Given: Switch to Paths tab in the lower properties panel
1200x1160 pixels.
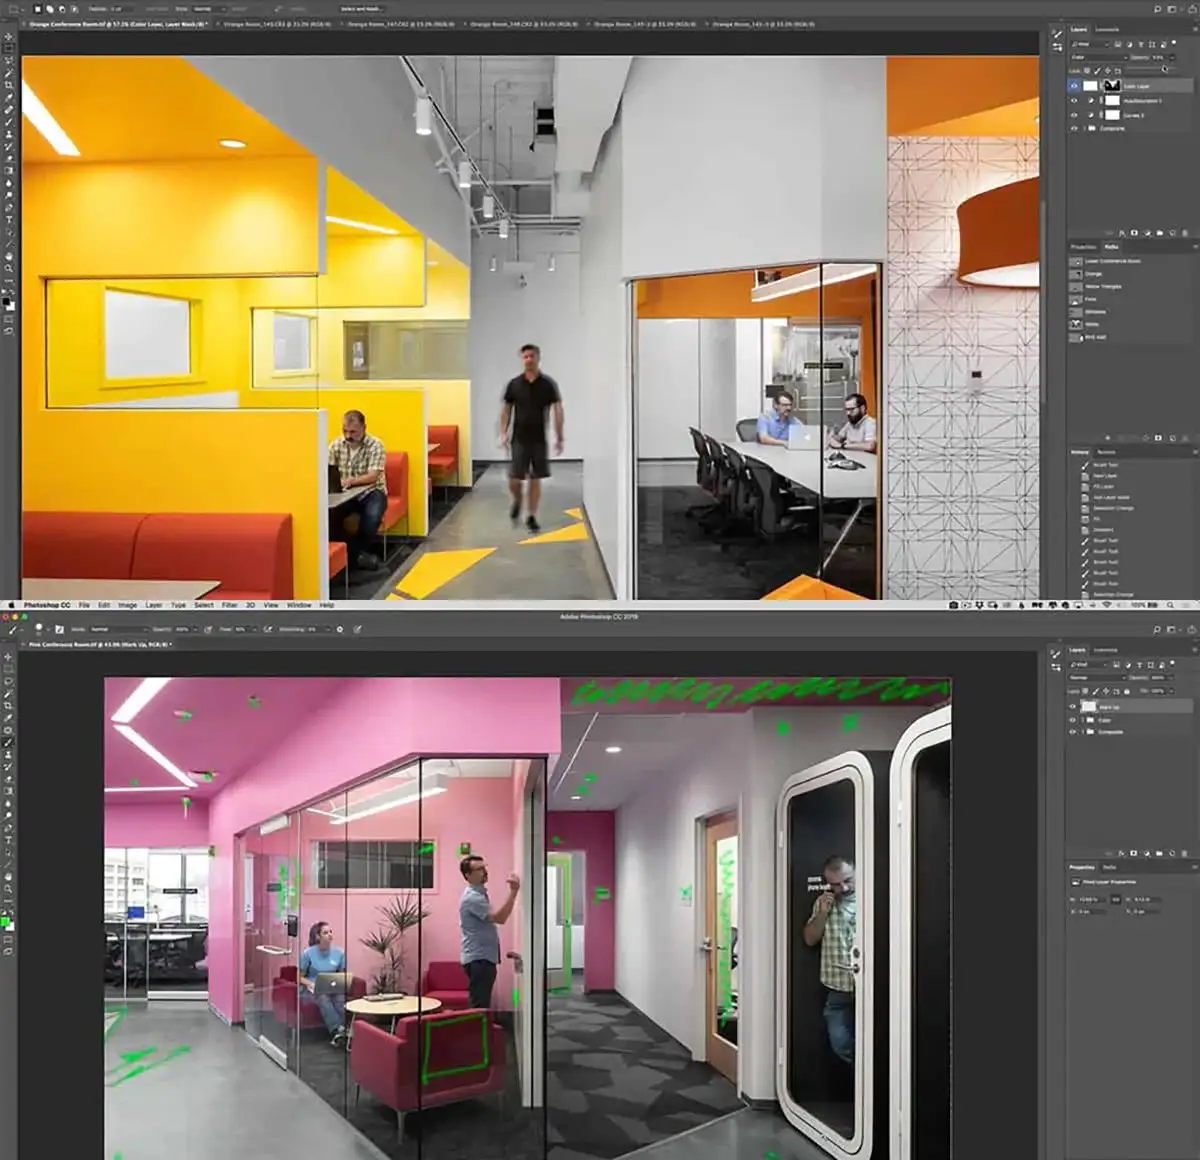Looking at the screenshot, I should point(1108,867).
